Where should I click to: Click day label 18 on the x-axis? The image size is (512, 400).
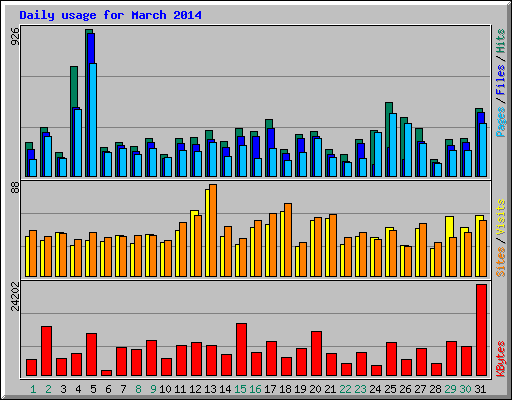coord(285,389)
